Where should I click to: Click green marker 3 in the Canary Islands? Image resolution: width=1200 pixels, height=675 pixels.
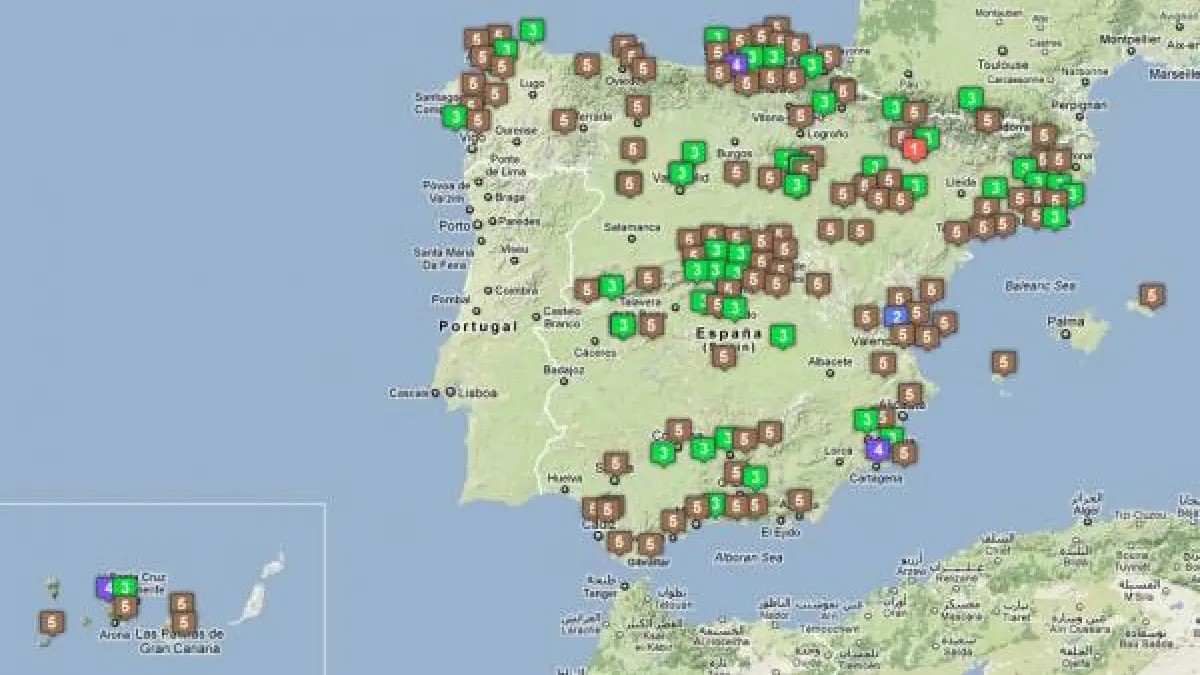click(125, 587)
